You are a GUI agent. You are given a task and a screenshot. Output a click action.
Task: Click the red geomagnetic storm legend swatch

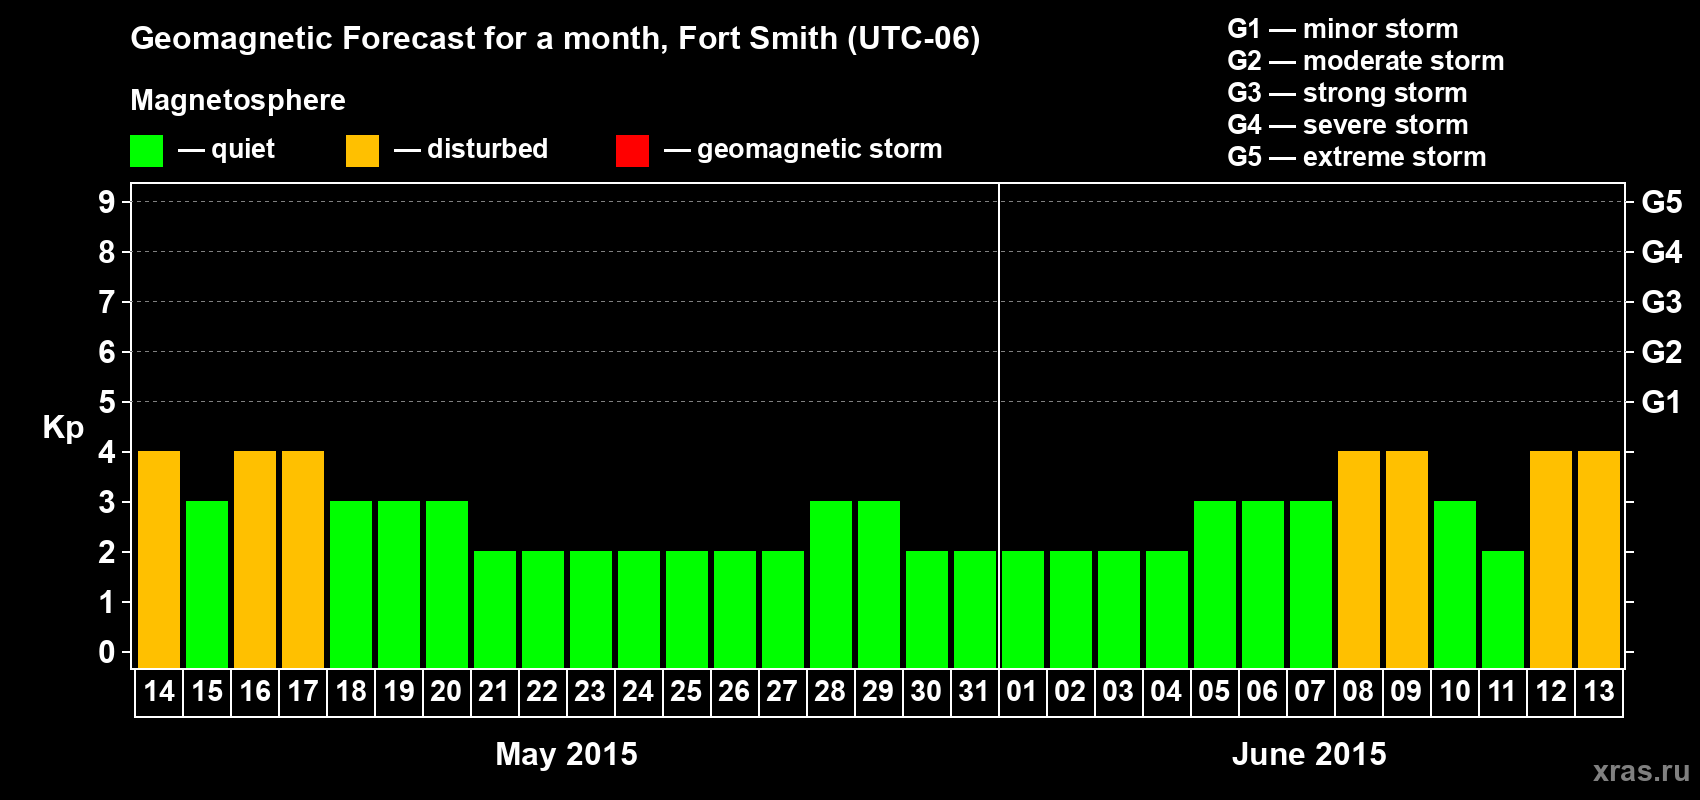coord(632,151)
